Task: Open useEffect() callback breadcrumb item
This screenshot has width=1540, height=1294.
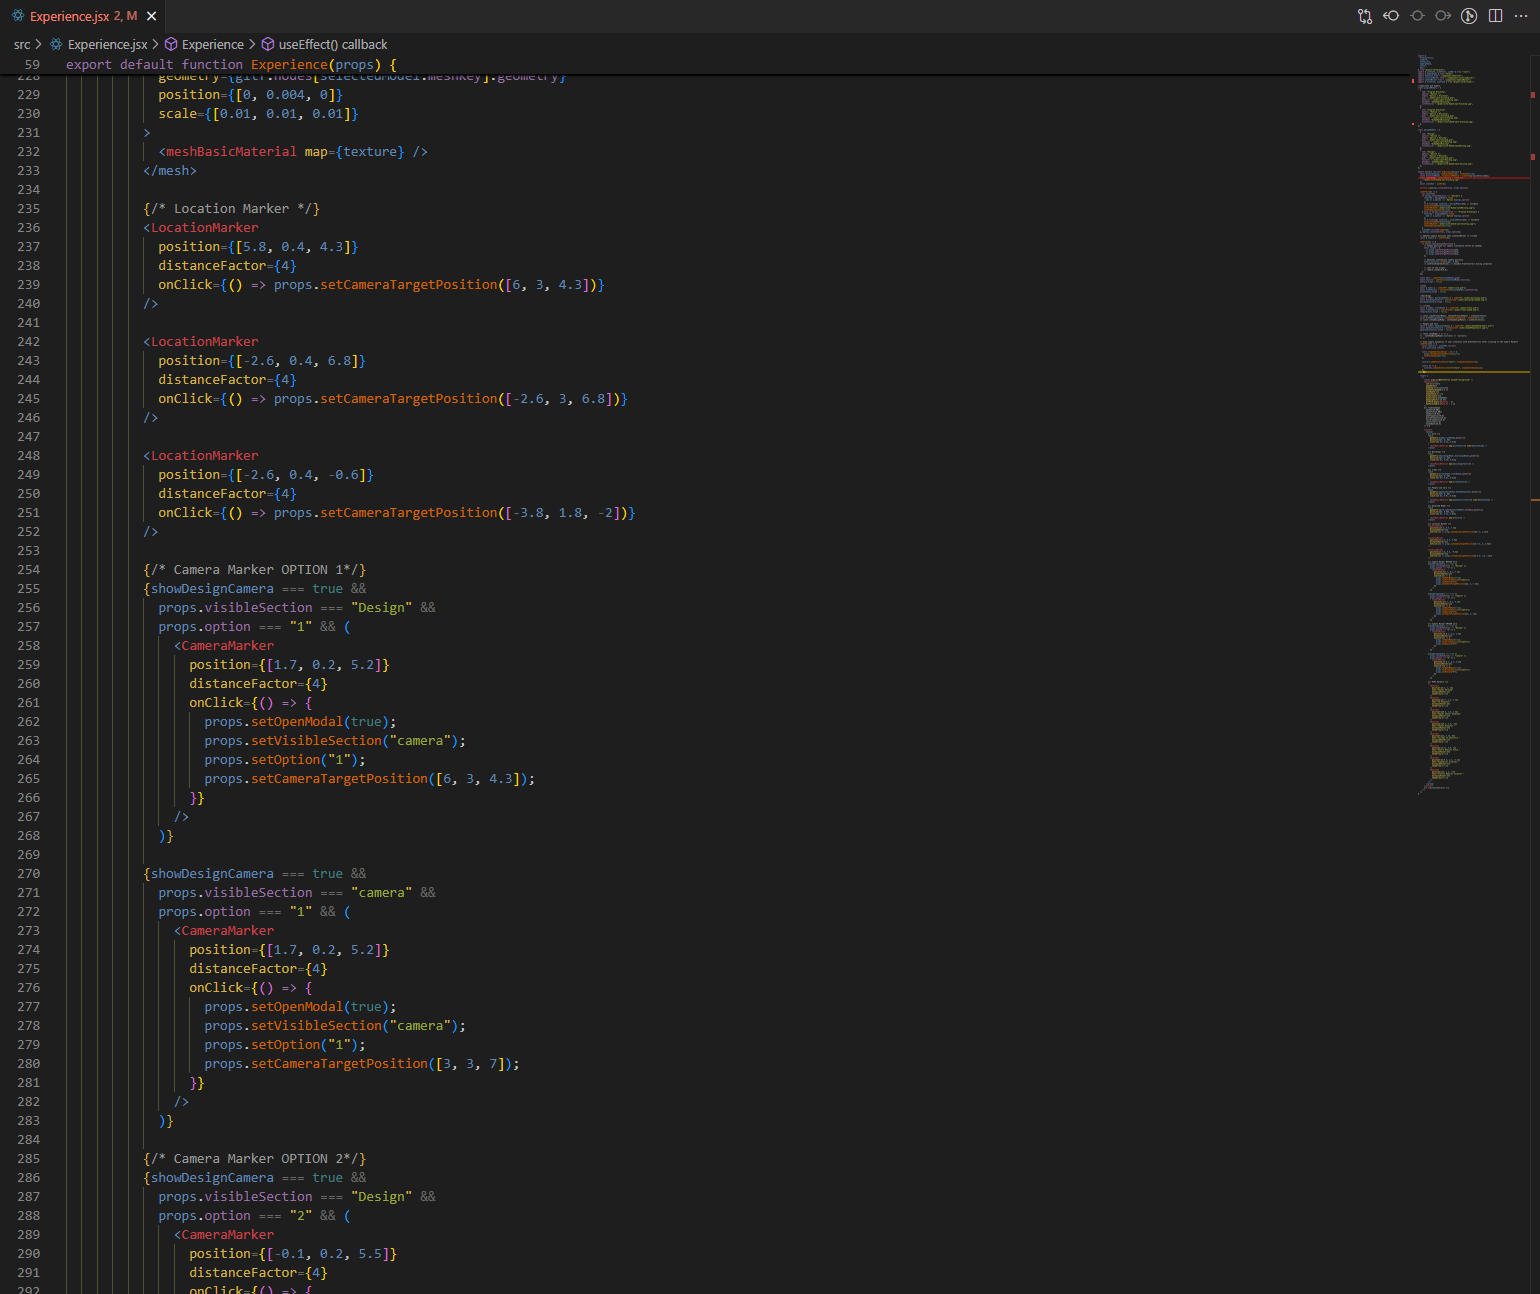Action: (x=332, y=45)
